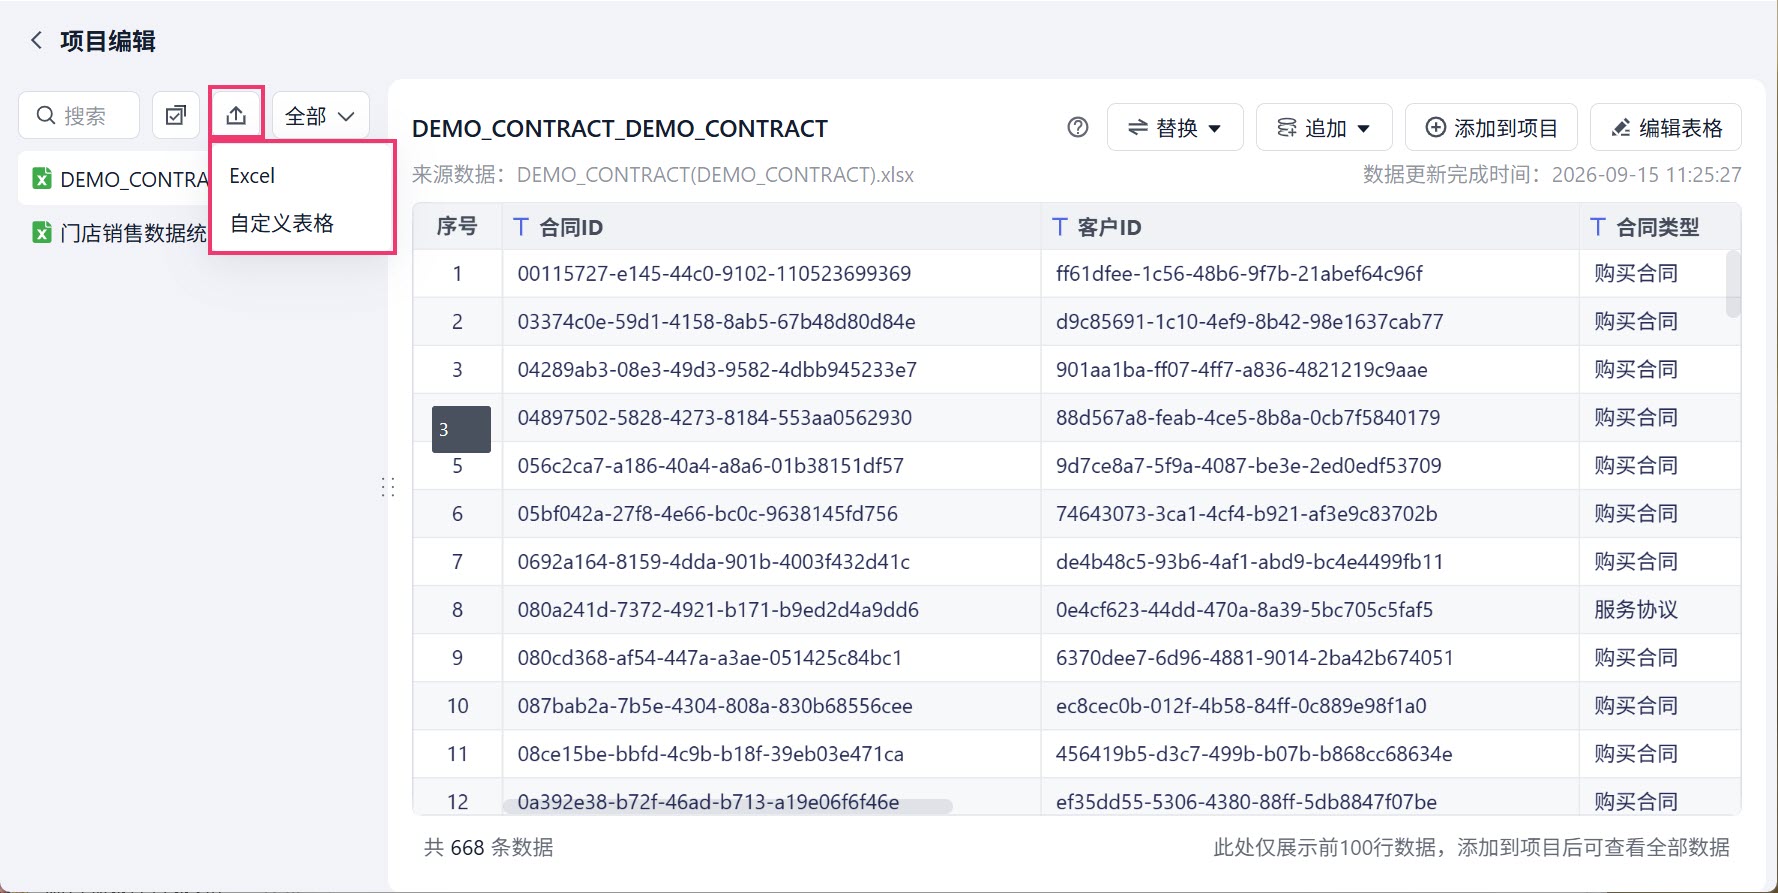Click cell 456419b5-d3c7-499b-b07b-b868cc68634e

click(x=1310, y=753)
